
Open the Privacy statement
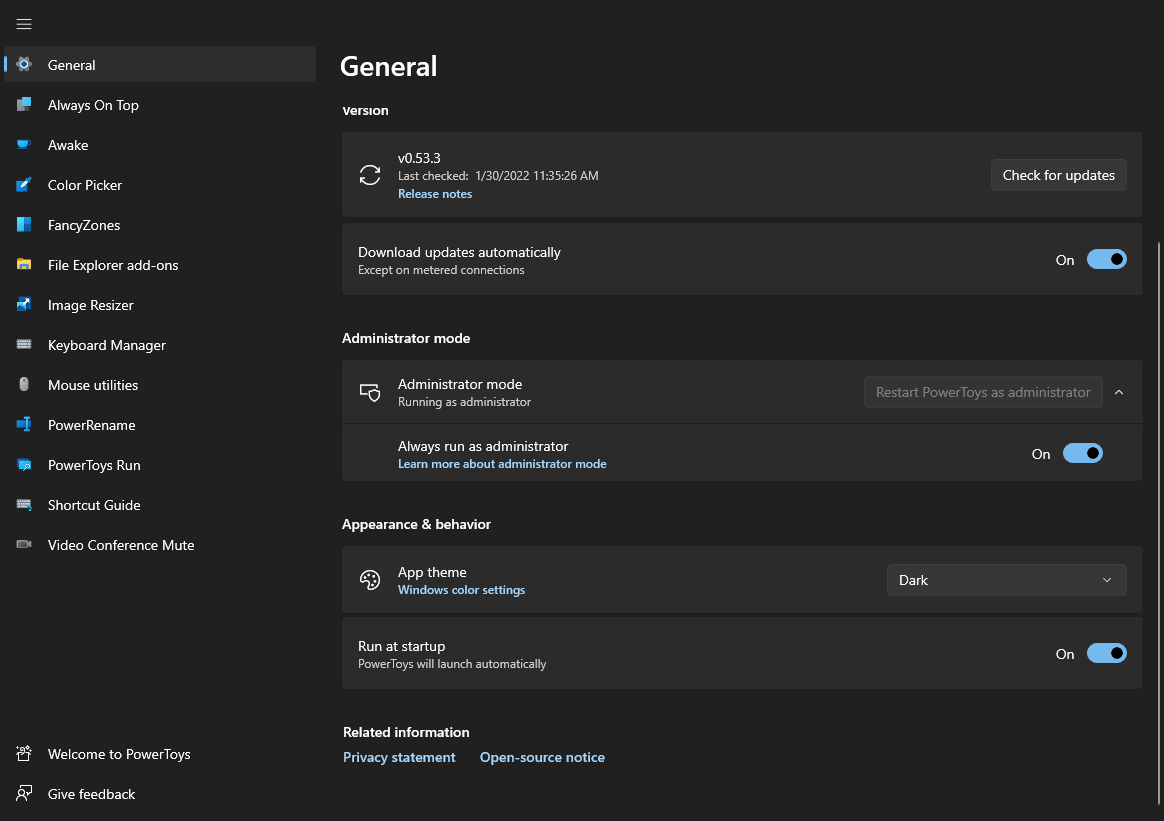[399, 757]
